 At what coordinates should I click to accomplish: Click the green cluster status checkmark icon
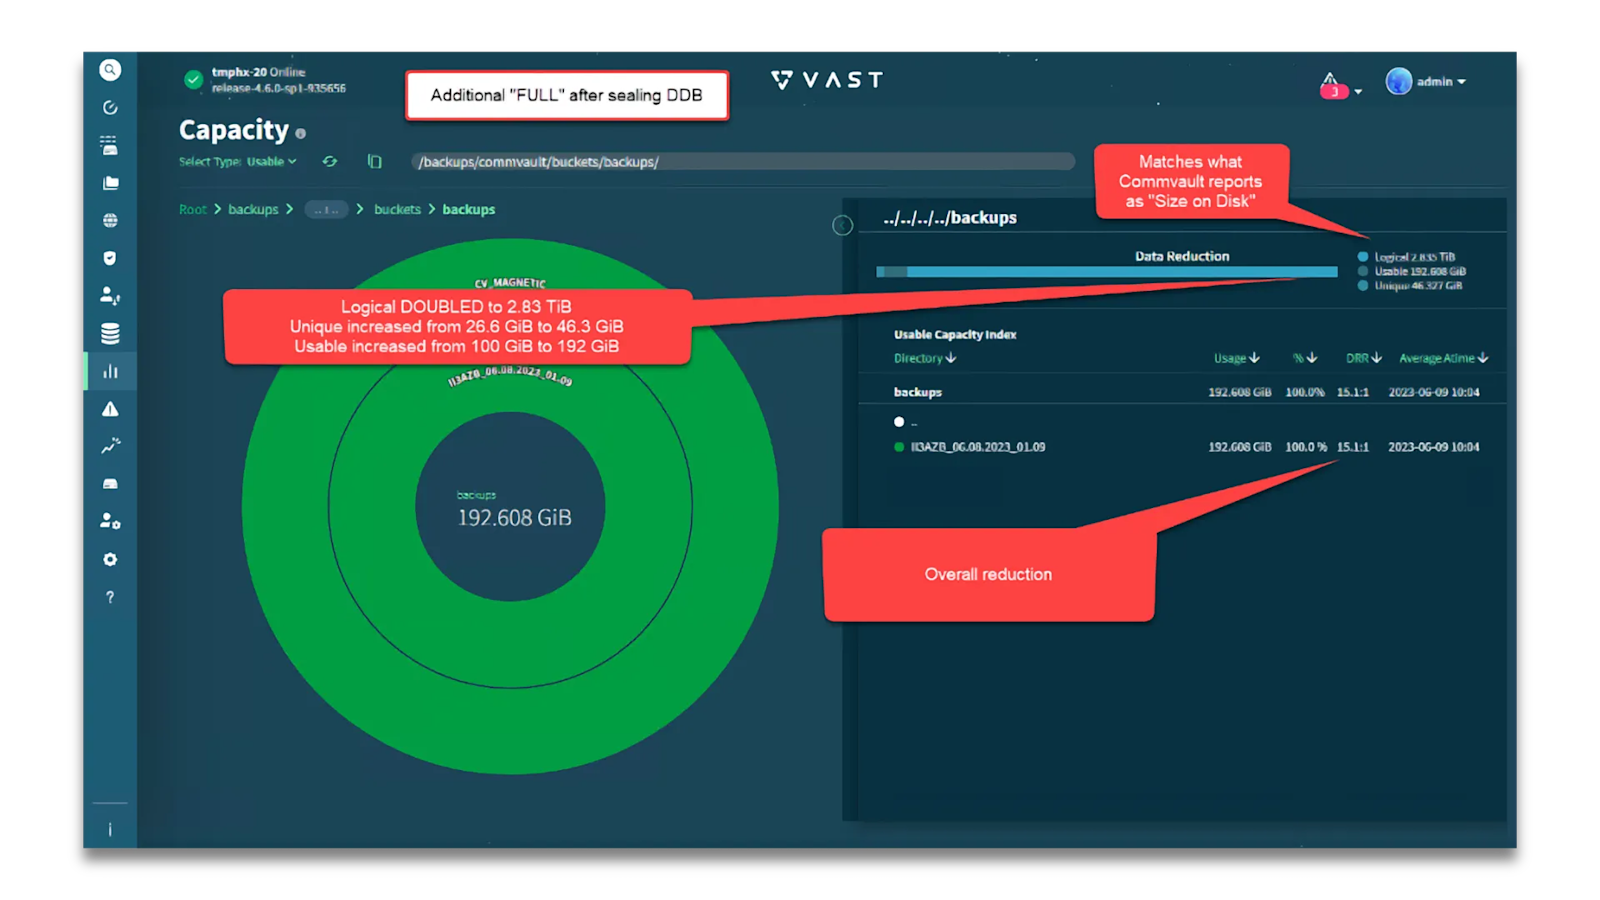193,80
